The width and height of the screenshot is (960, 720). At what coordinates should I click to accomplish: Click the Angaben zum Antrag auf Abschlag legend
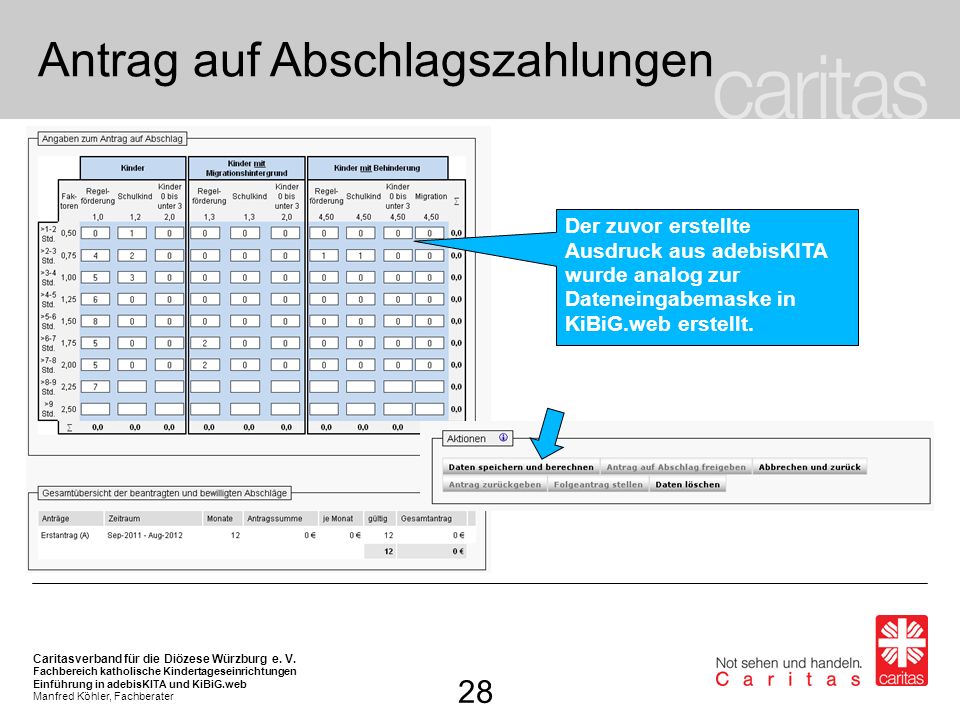(x=112, y=139)
